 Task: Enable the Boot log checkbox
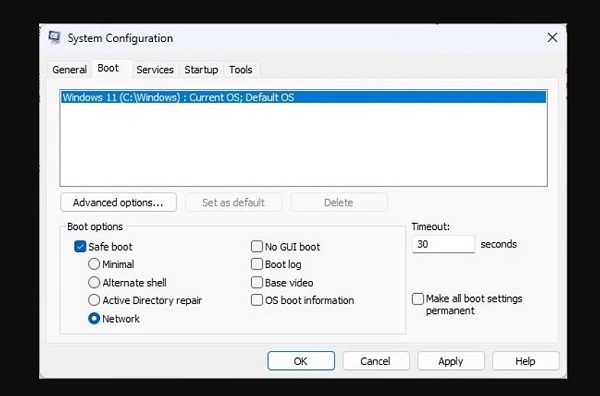pyautogui.click(x=257, y=264)
